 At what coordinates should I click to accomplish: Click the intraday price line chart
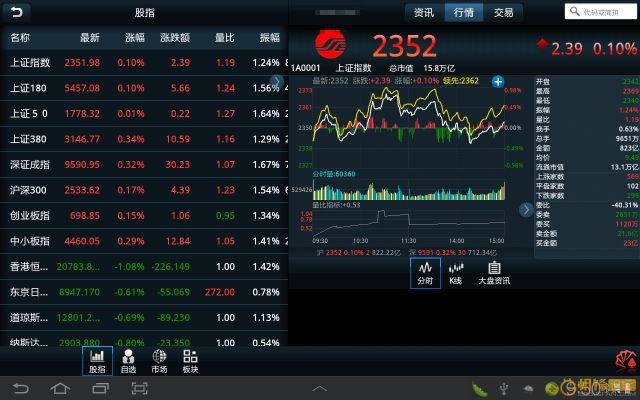409,127
